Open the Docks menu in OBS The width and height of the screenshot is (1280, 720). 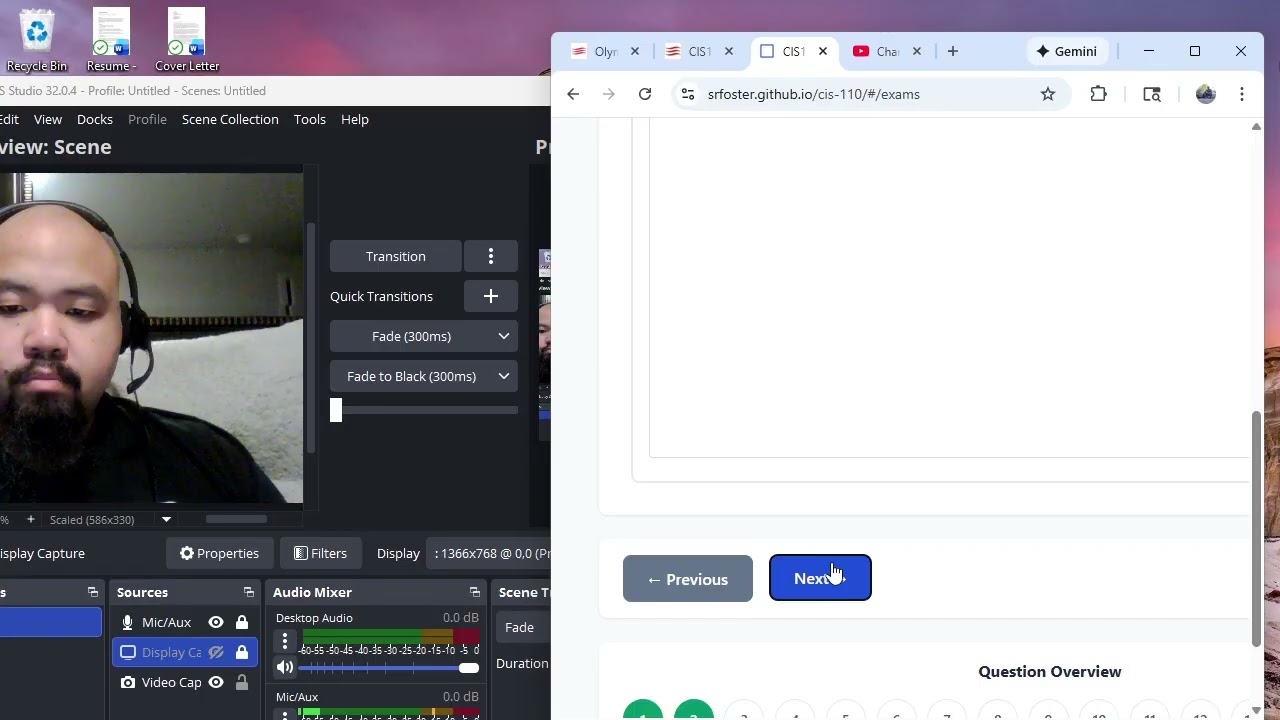pyautogui.click(x=95, y=119)
